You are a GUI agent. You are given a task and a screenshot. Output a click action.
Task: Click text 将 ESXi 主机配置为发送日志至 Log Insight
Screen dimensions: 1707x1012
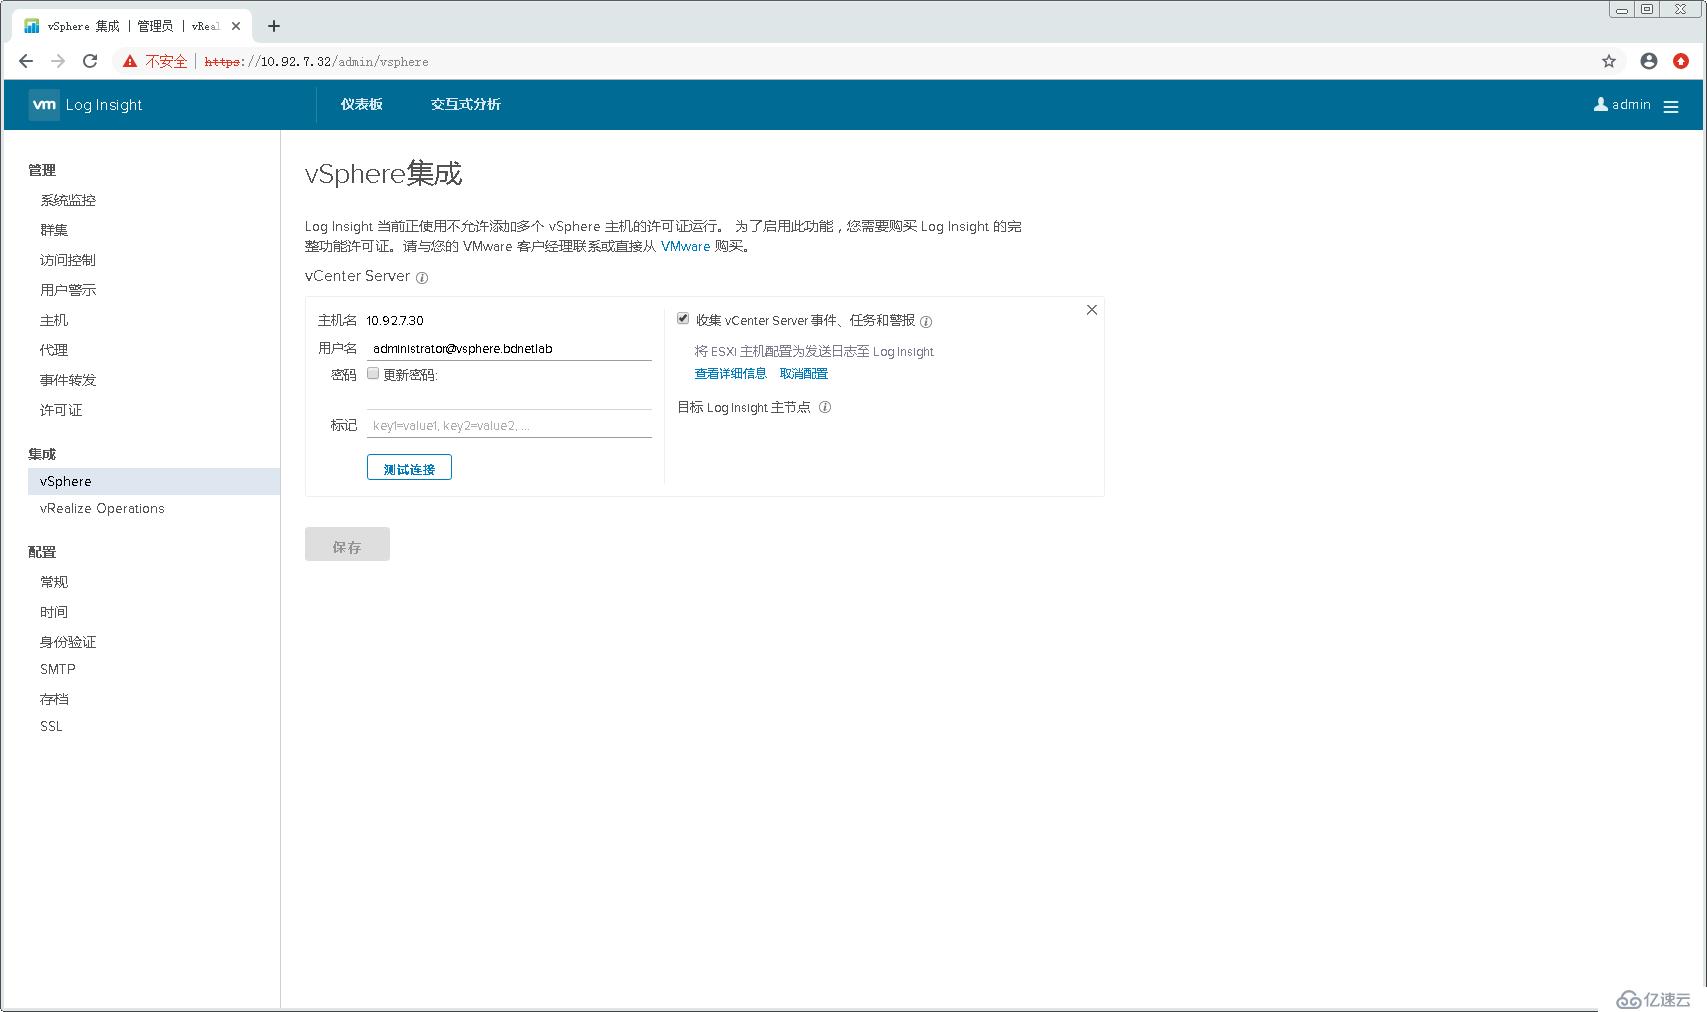tap(814, 351)
